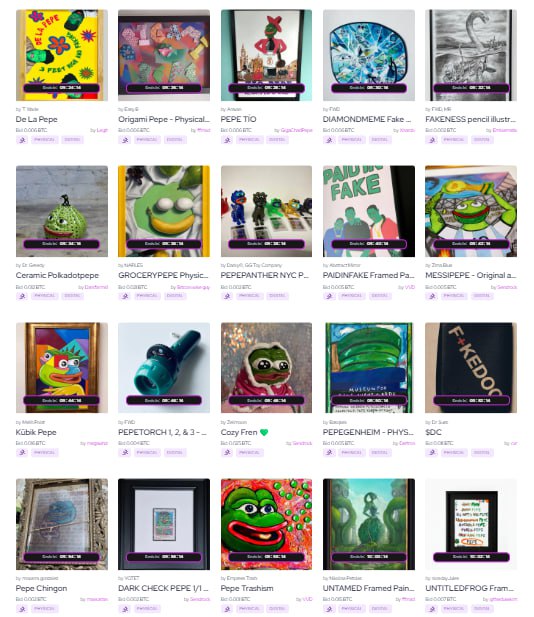Click the gavel icon under Pepe Trashism

point(227,609)
